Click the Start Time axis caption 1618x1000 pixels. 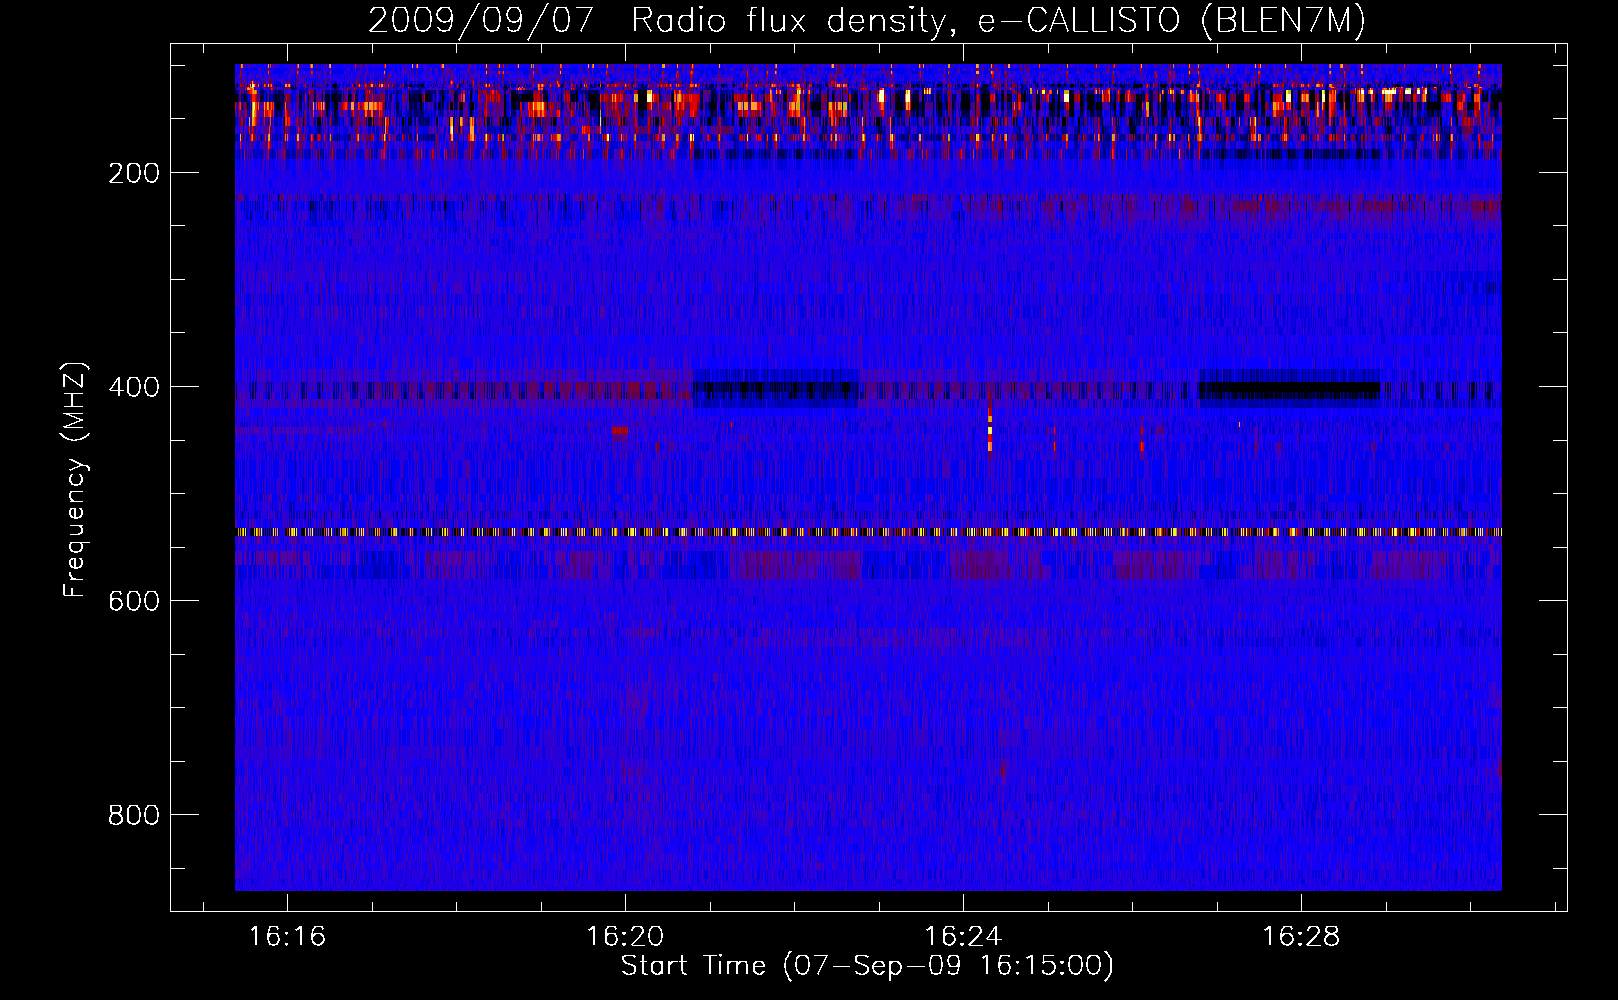(x=867, y=966)
